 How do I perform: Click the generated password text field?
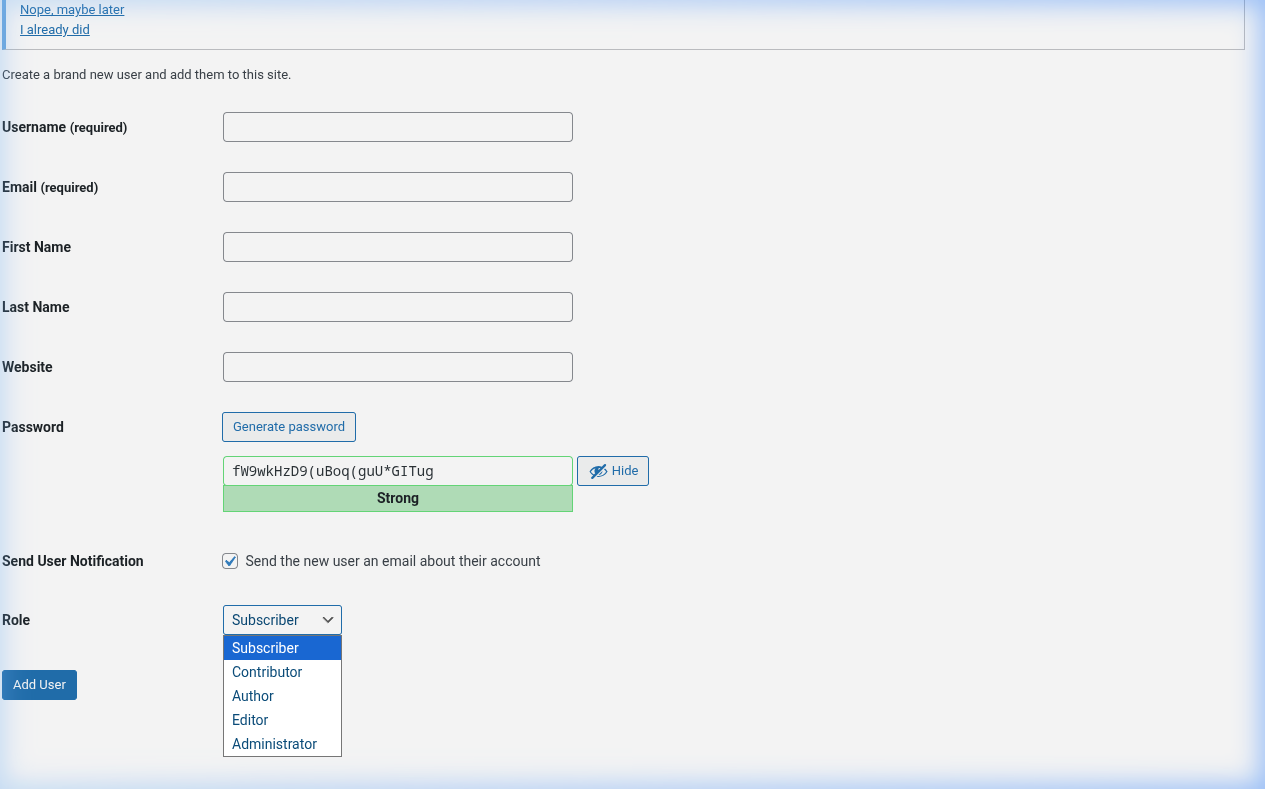coord(397,470)
